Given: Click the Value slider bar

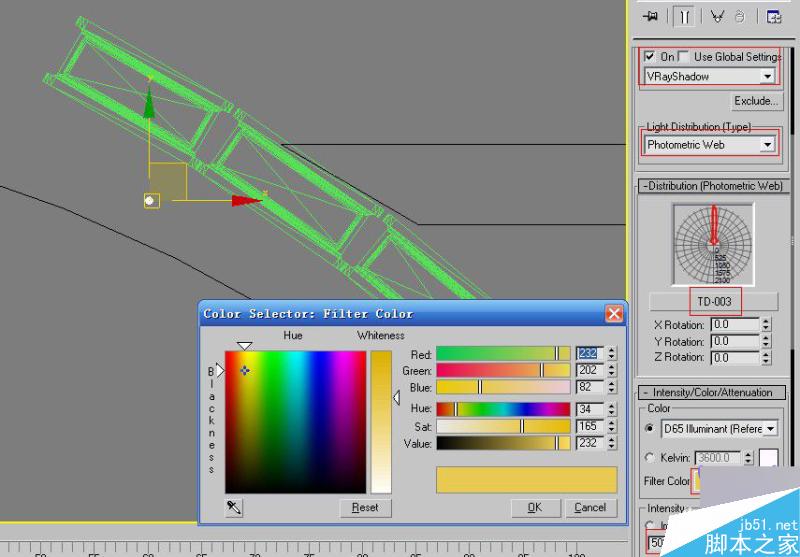Looking at the screenshot, I should [x=503, y=443].
